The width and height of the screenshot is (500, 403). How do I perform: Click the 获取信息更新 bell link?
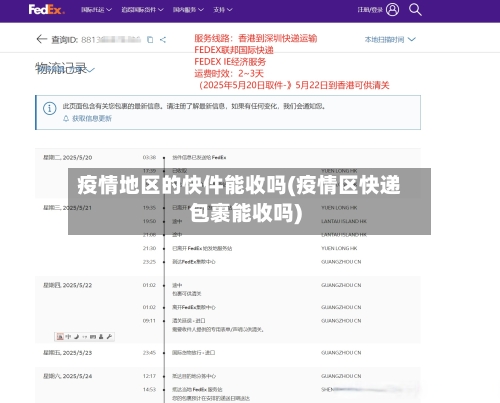tap(87, 118)
